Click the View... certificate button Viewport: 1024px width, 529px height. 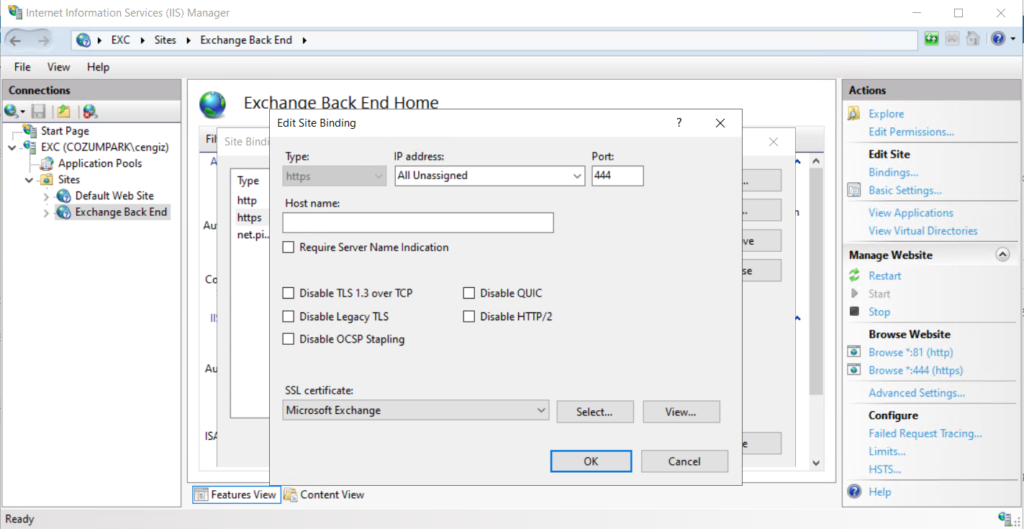pos(681,412)
